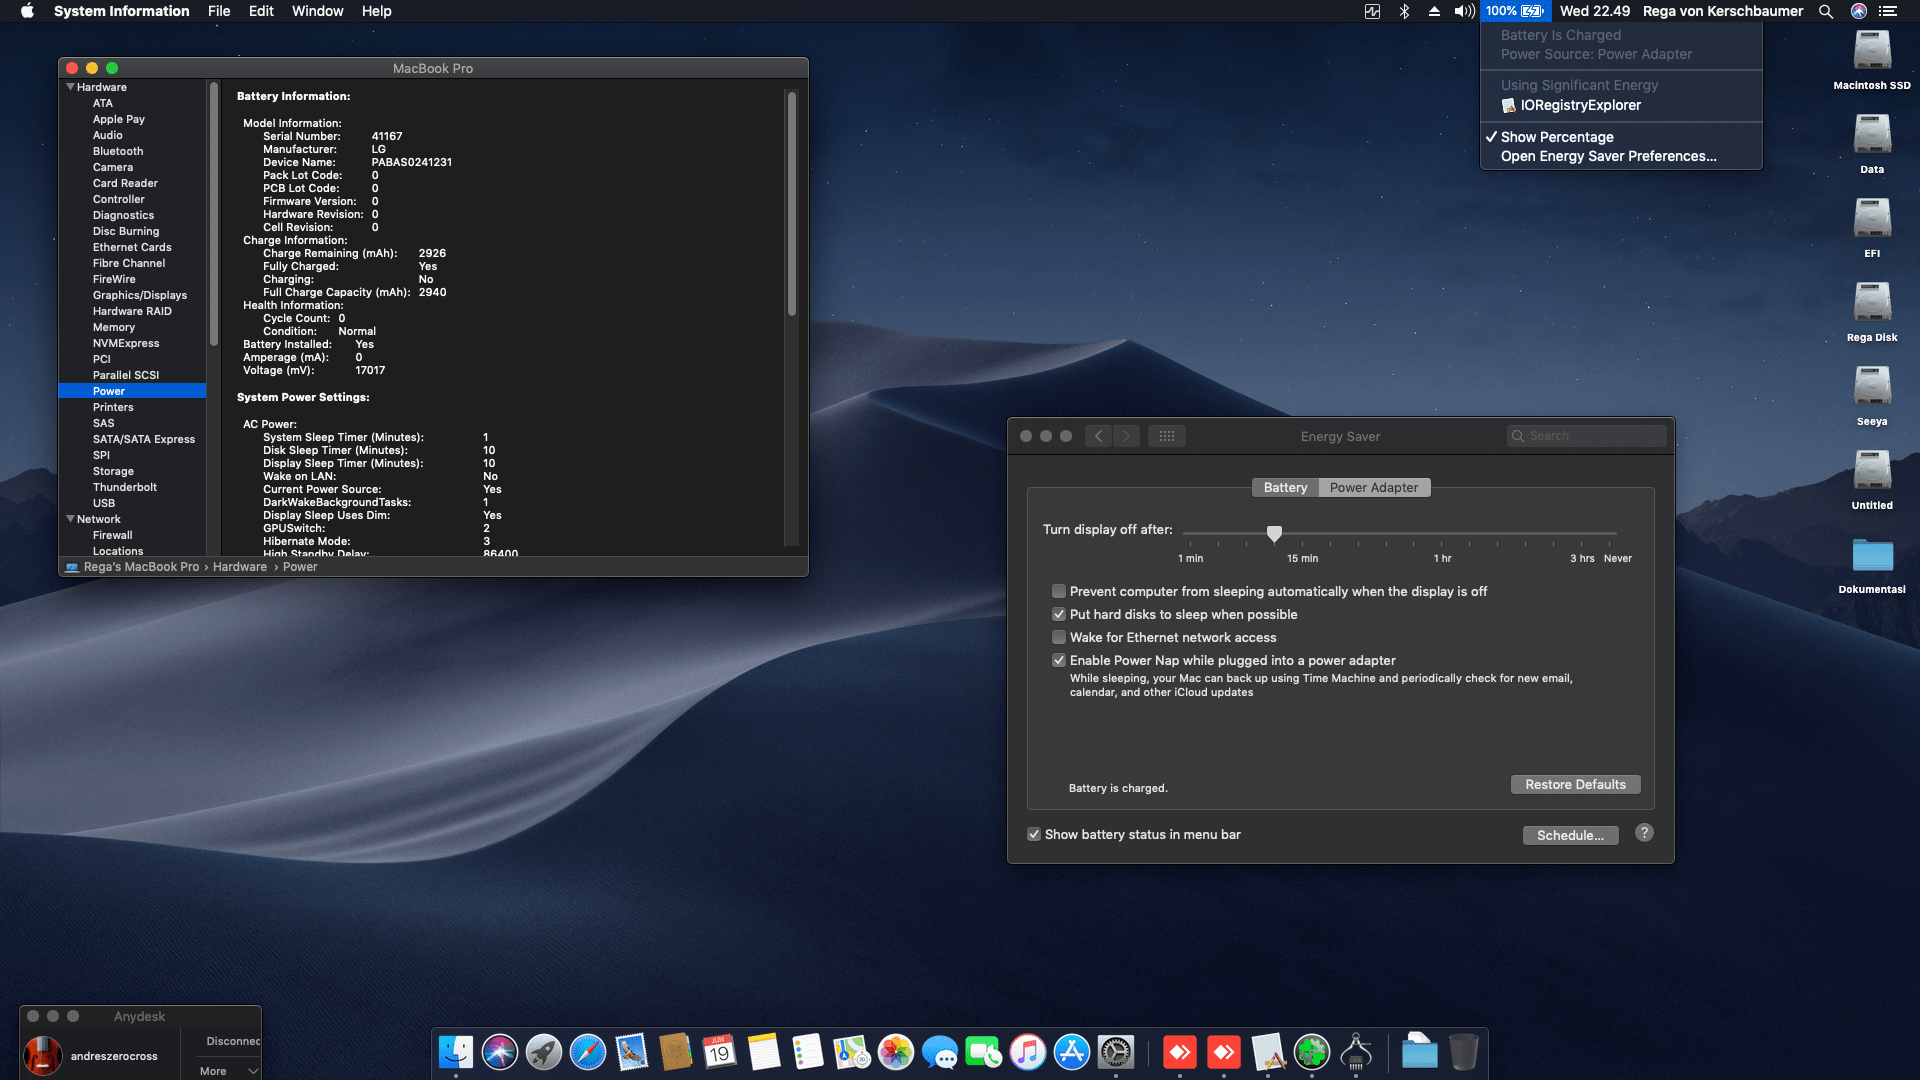Click Restore Defaults button
This screenshot has height=1080, width=1920.
click(1575, 784)
